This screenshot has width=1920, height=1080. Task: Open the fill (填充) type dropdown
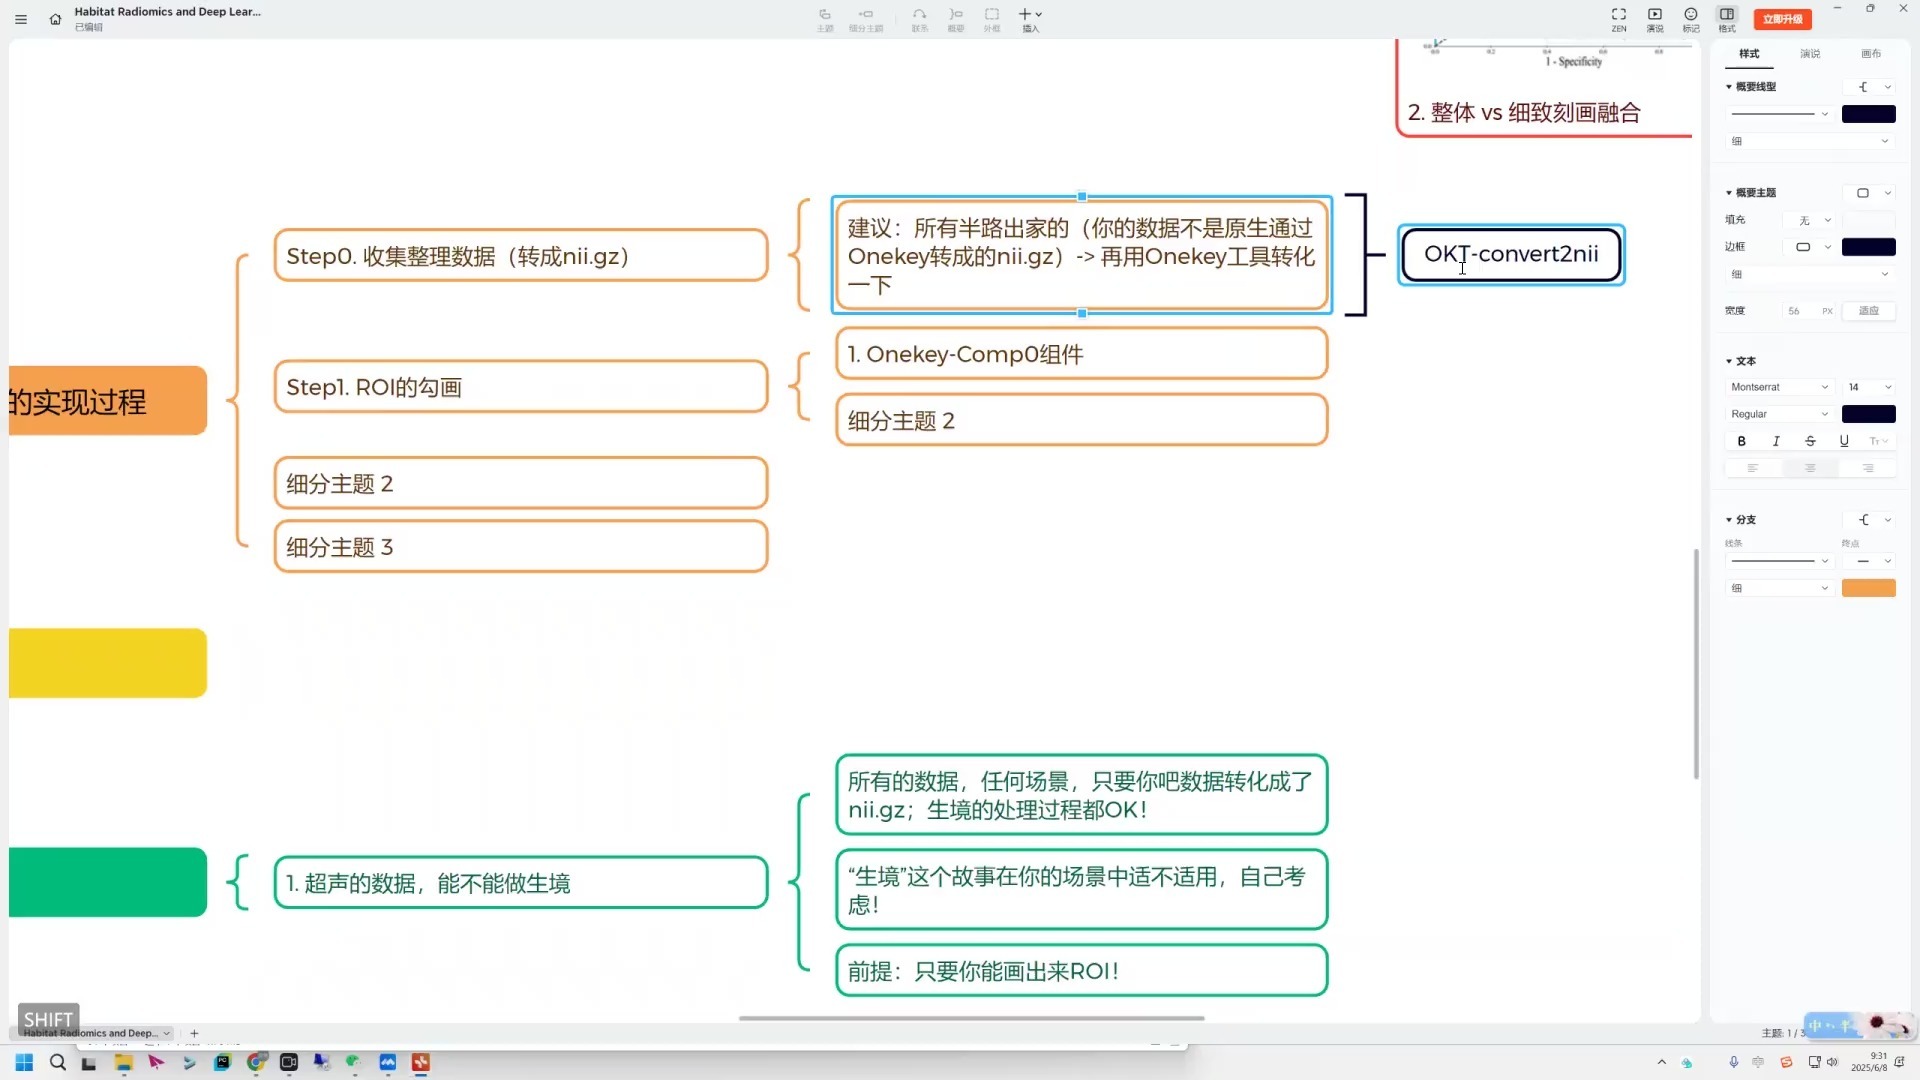1810,220
